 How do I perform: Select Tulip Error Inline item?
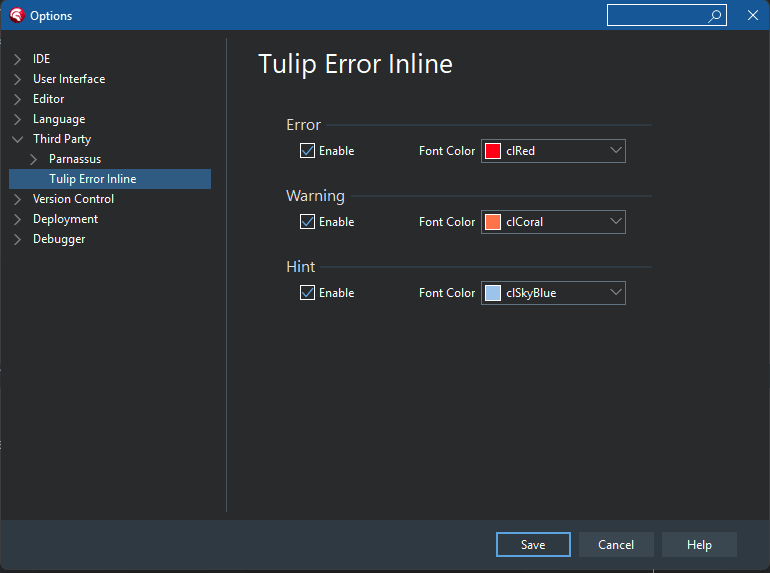[x=110, y=179]
